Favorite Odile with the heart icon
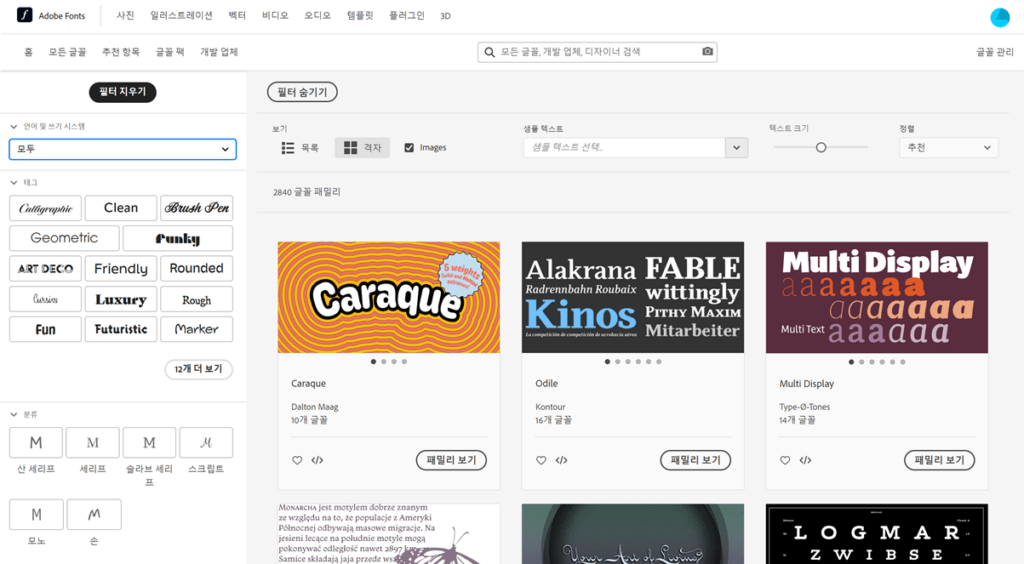This screenshot has width=1024, height=564. coord(541,460)
